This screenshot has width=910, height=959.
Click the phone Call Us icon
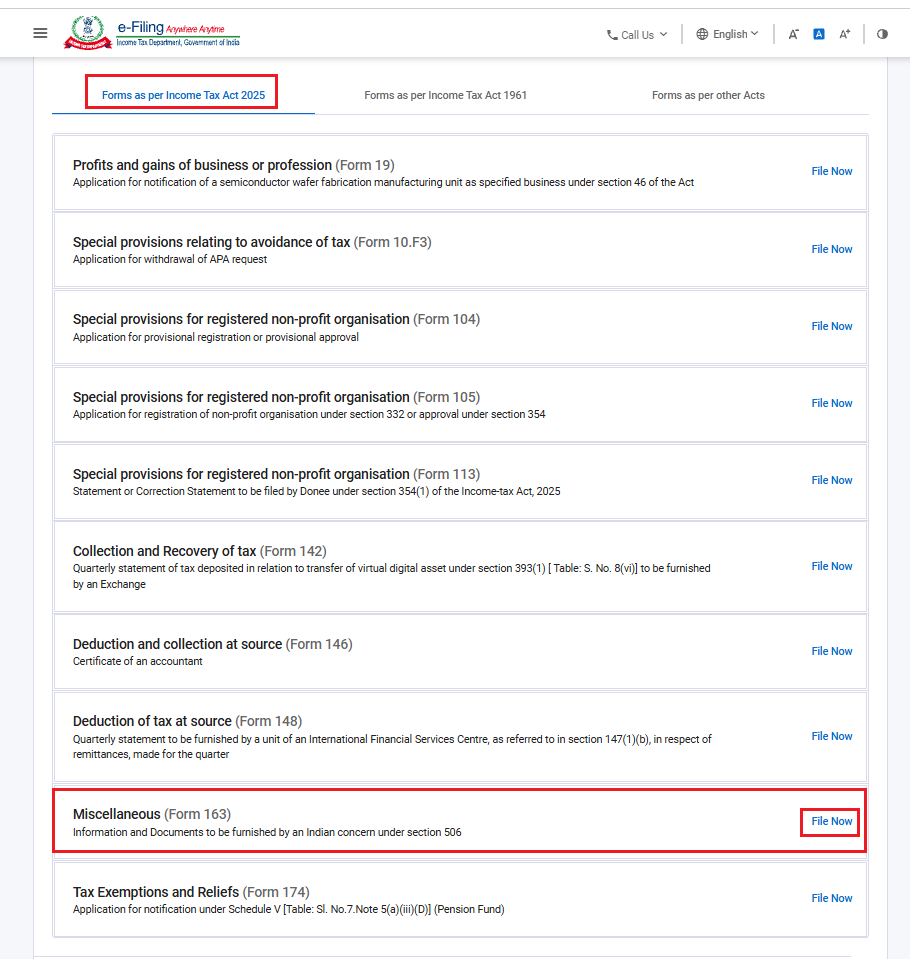pos(612,35)
